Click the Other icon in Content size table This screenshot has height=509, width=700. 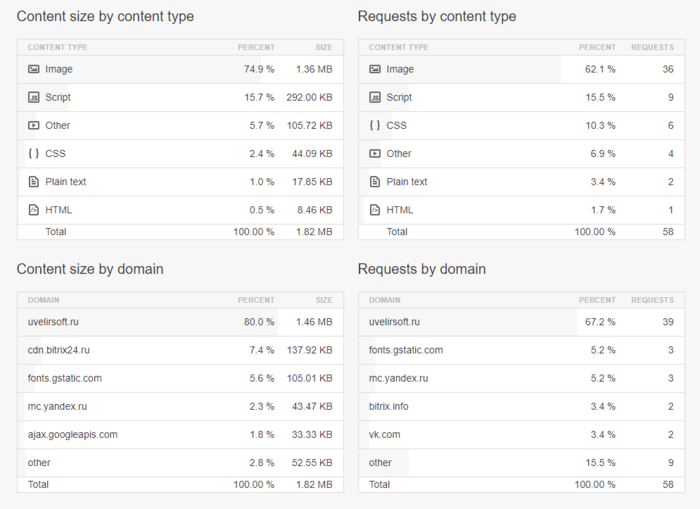pyautogui.click(x=33, y=125)
